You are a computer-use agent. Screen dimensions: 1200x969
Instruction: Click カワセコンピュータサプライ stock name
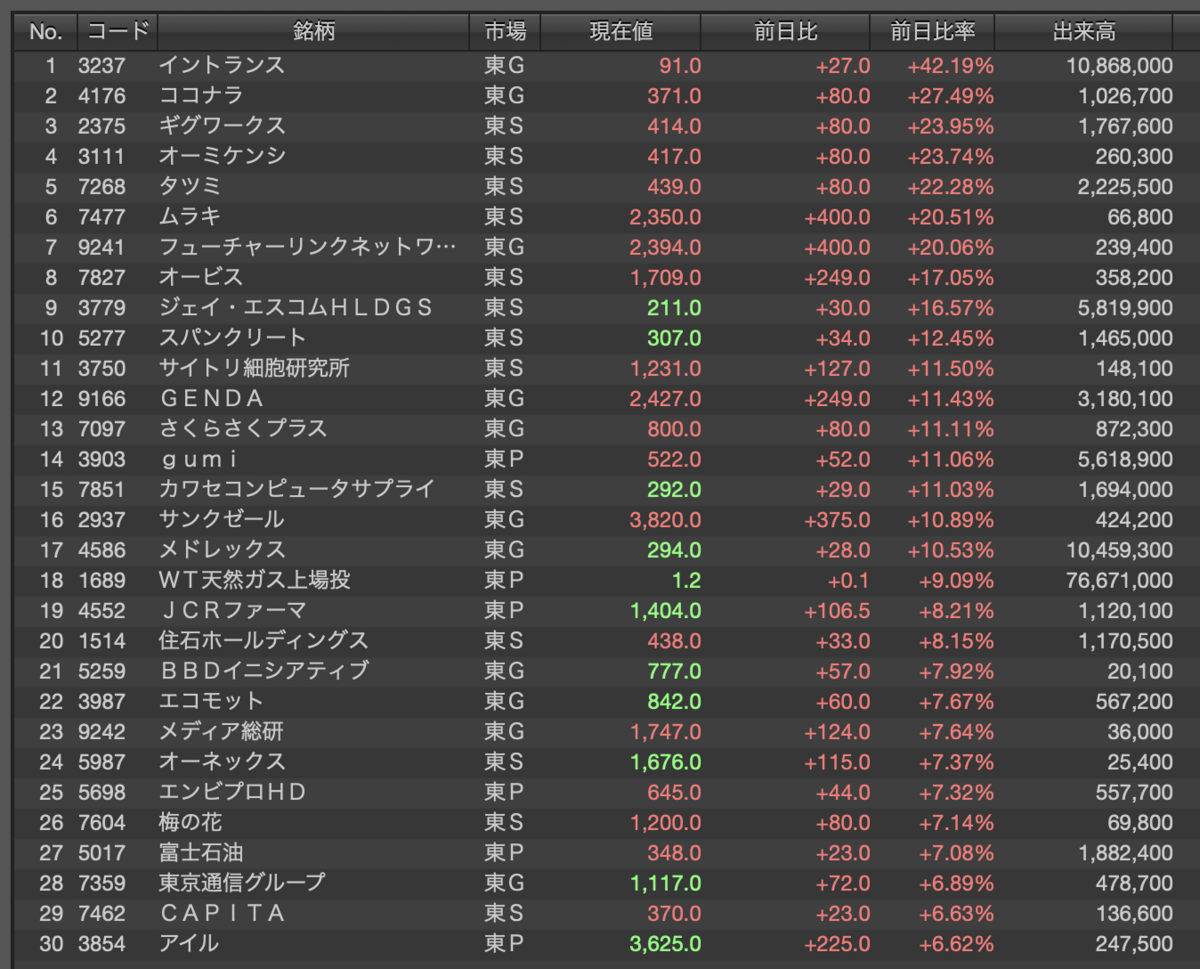pyautogui.click(x=297, y=489)
